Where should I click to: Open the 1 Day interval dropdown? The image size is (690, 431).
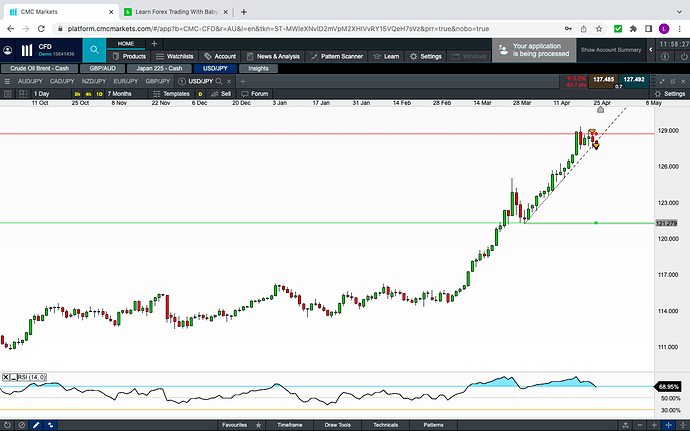click(40, 93)
